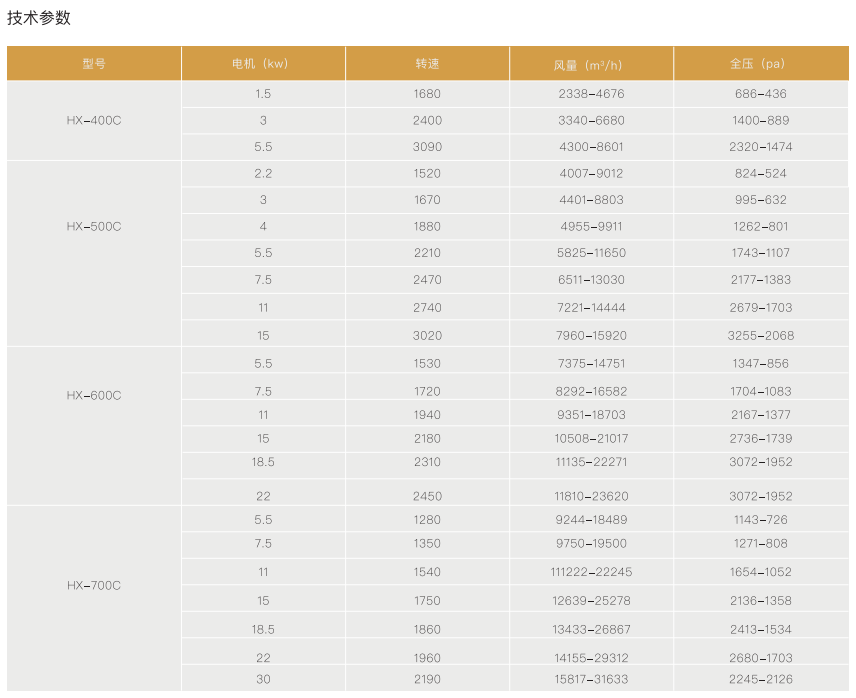This screenshot has height=698, width=856.
Task: Click the HX-400C model cell
Action: click(x=94, y=120)
